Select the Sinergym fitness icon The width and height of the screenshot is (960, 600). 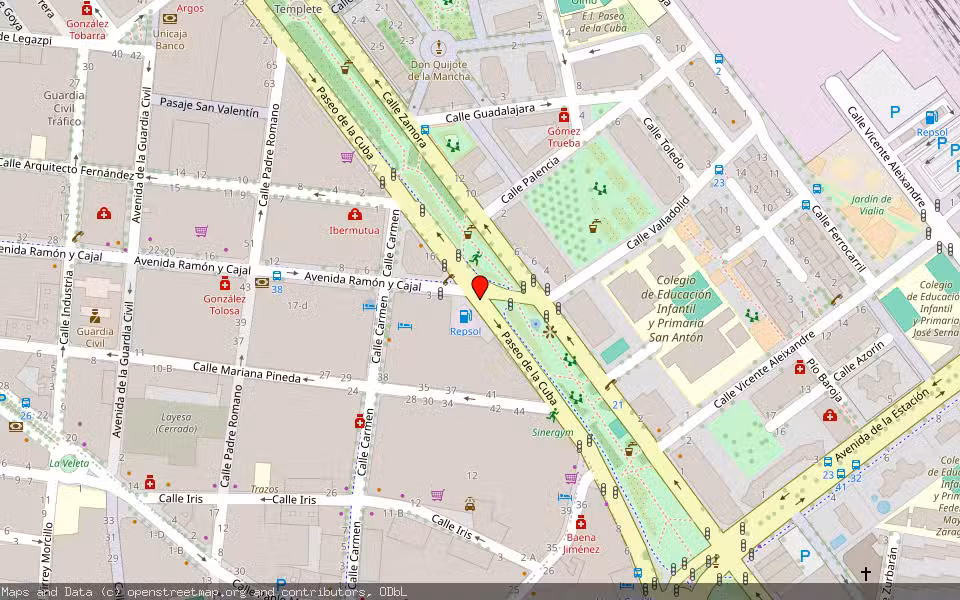[x=553, y=416]
